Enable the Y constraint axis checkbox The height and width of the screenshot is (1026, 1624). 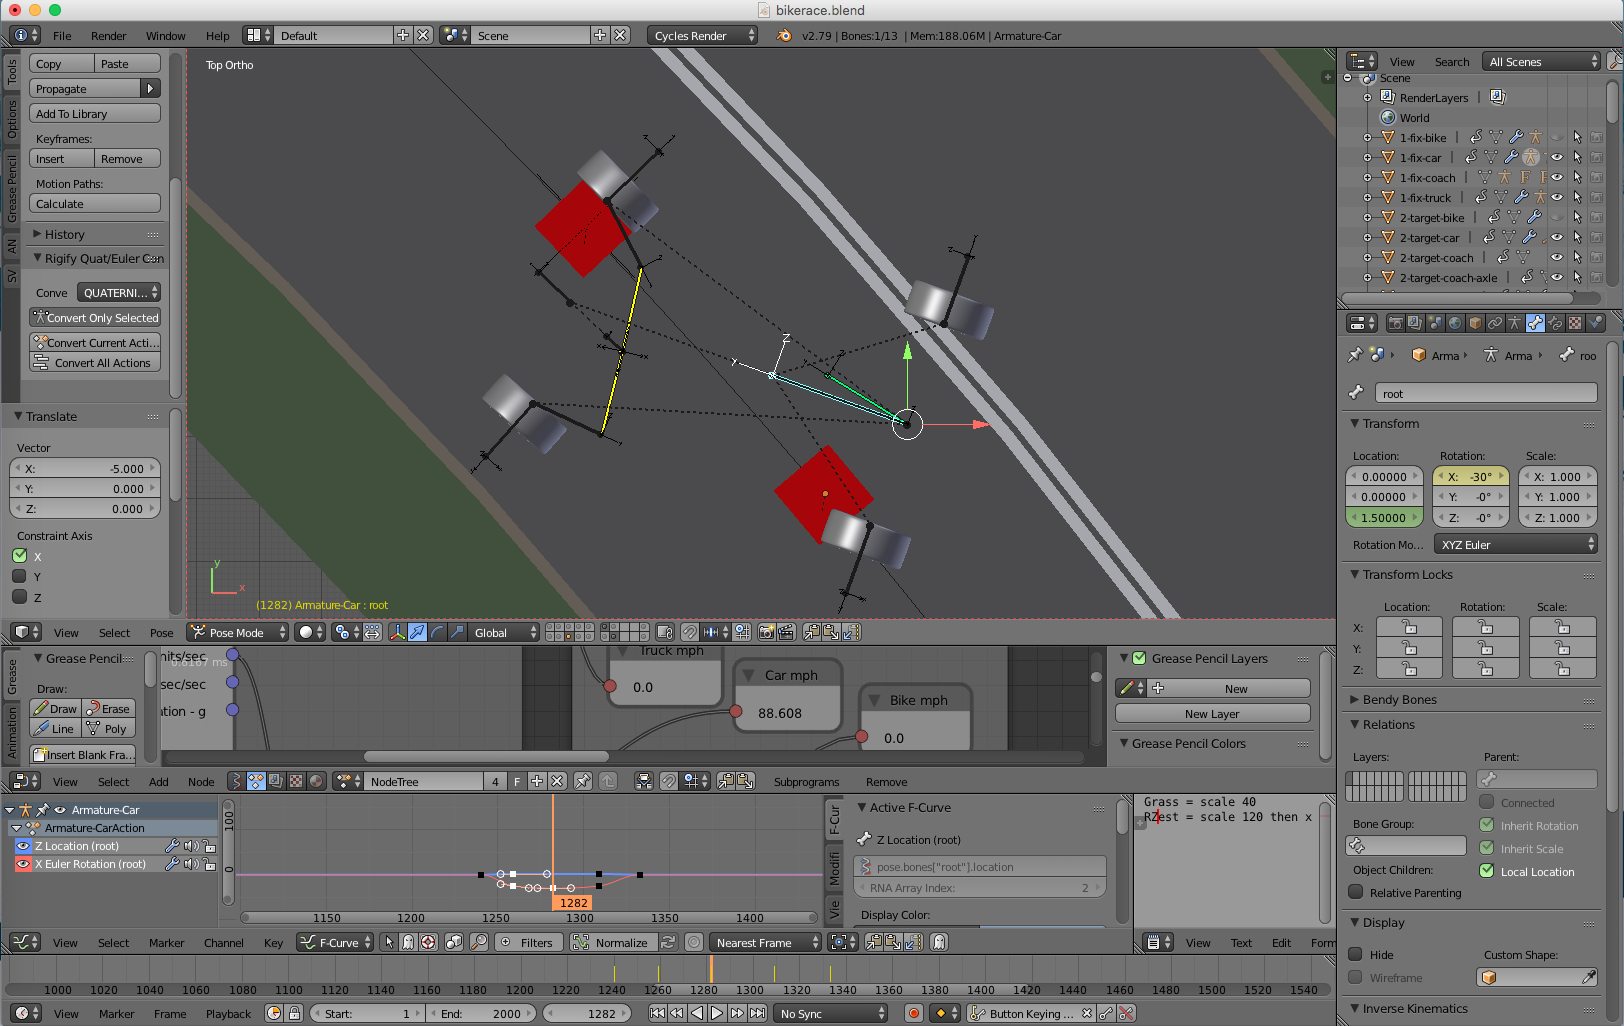point(19,576)
